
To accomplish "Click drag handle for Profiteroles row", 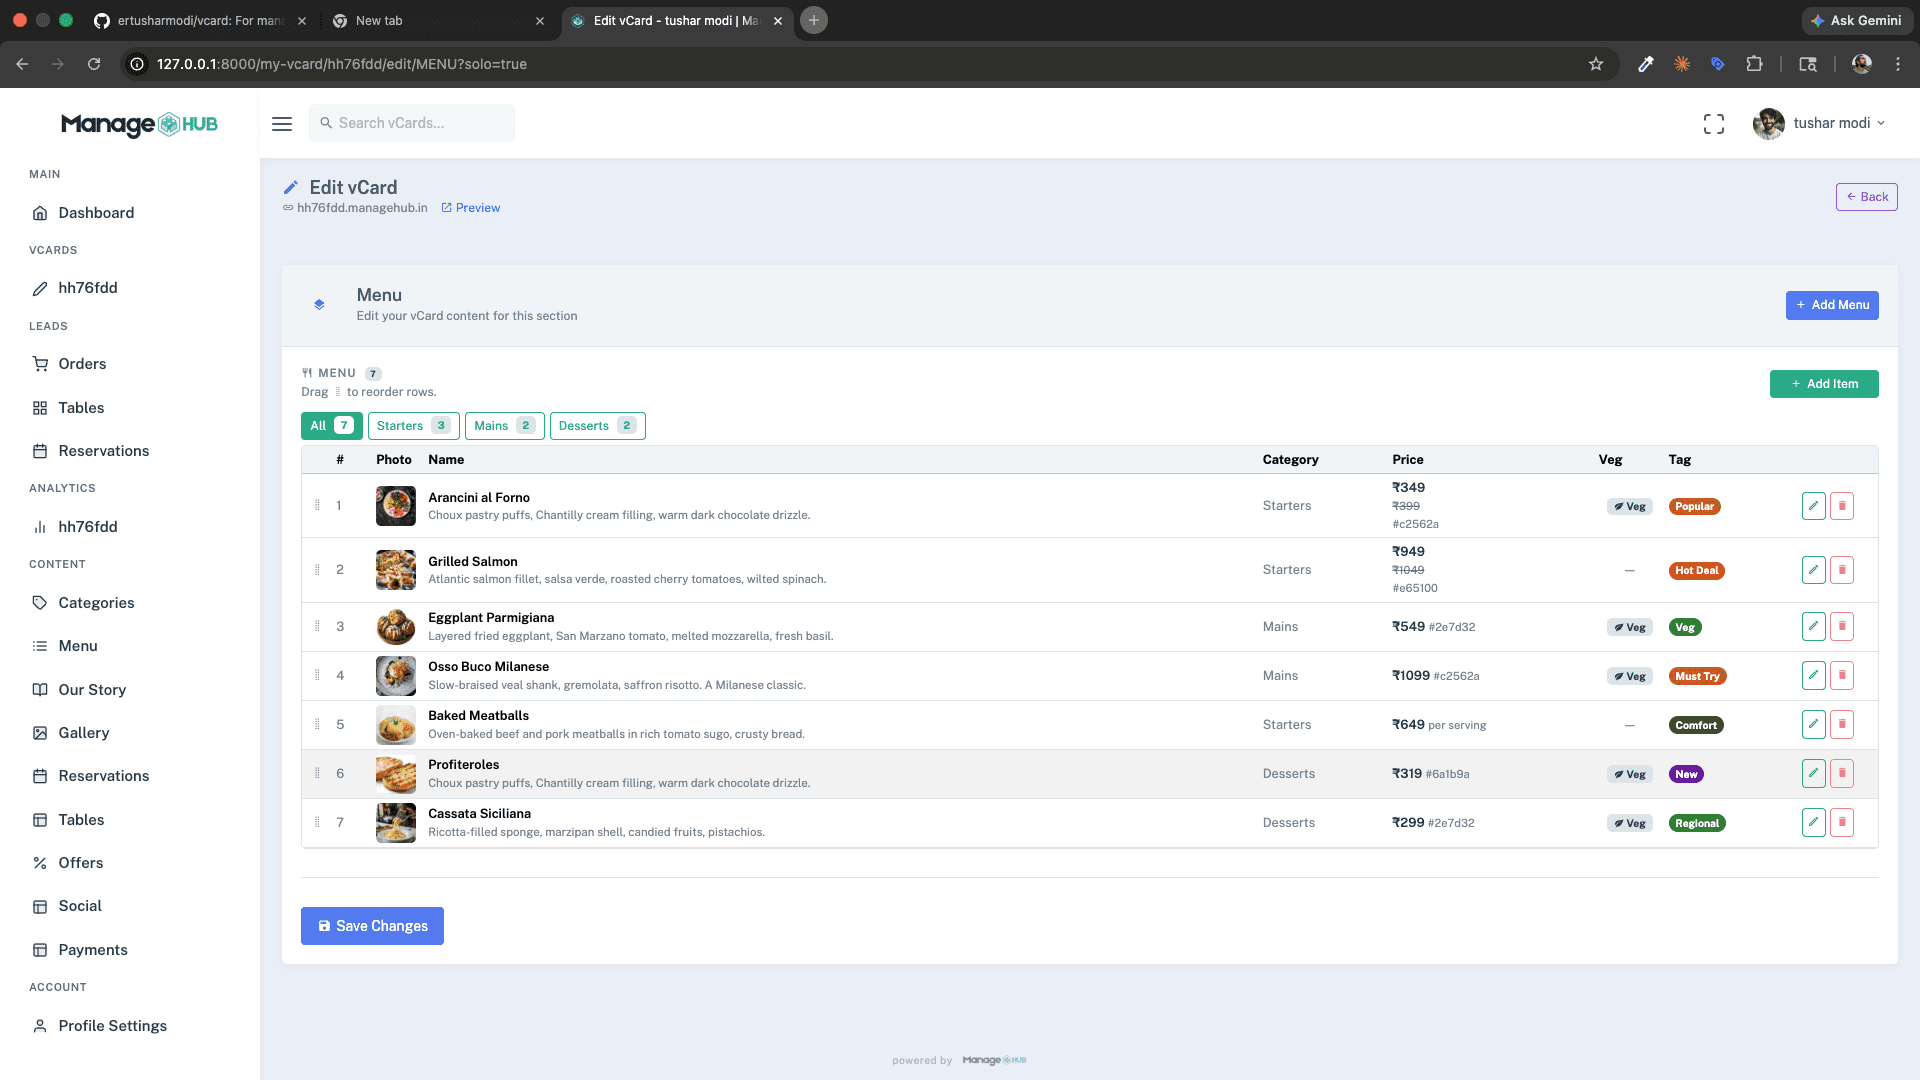I will click(x=317, y=773).
